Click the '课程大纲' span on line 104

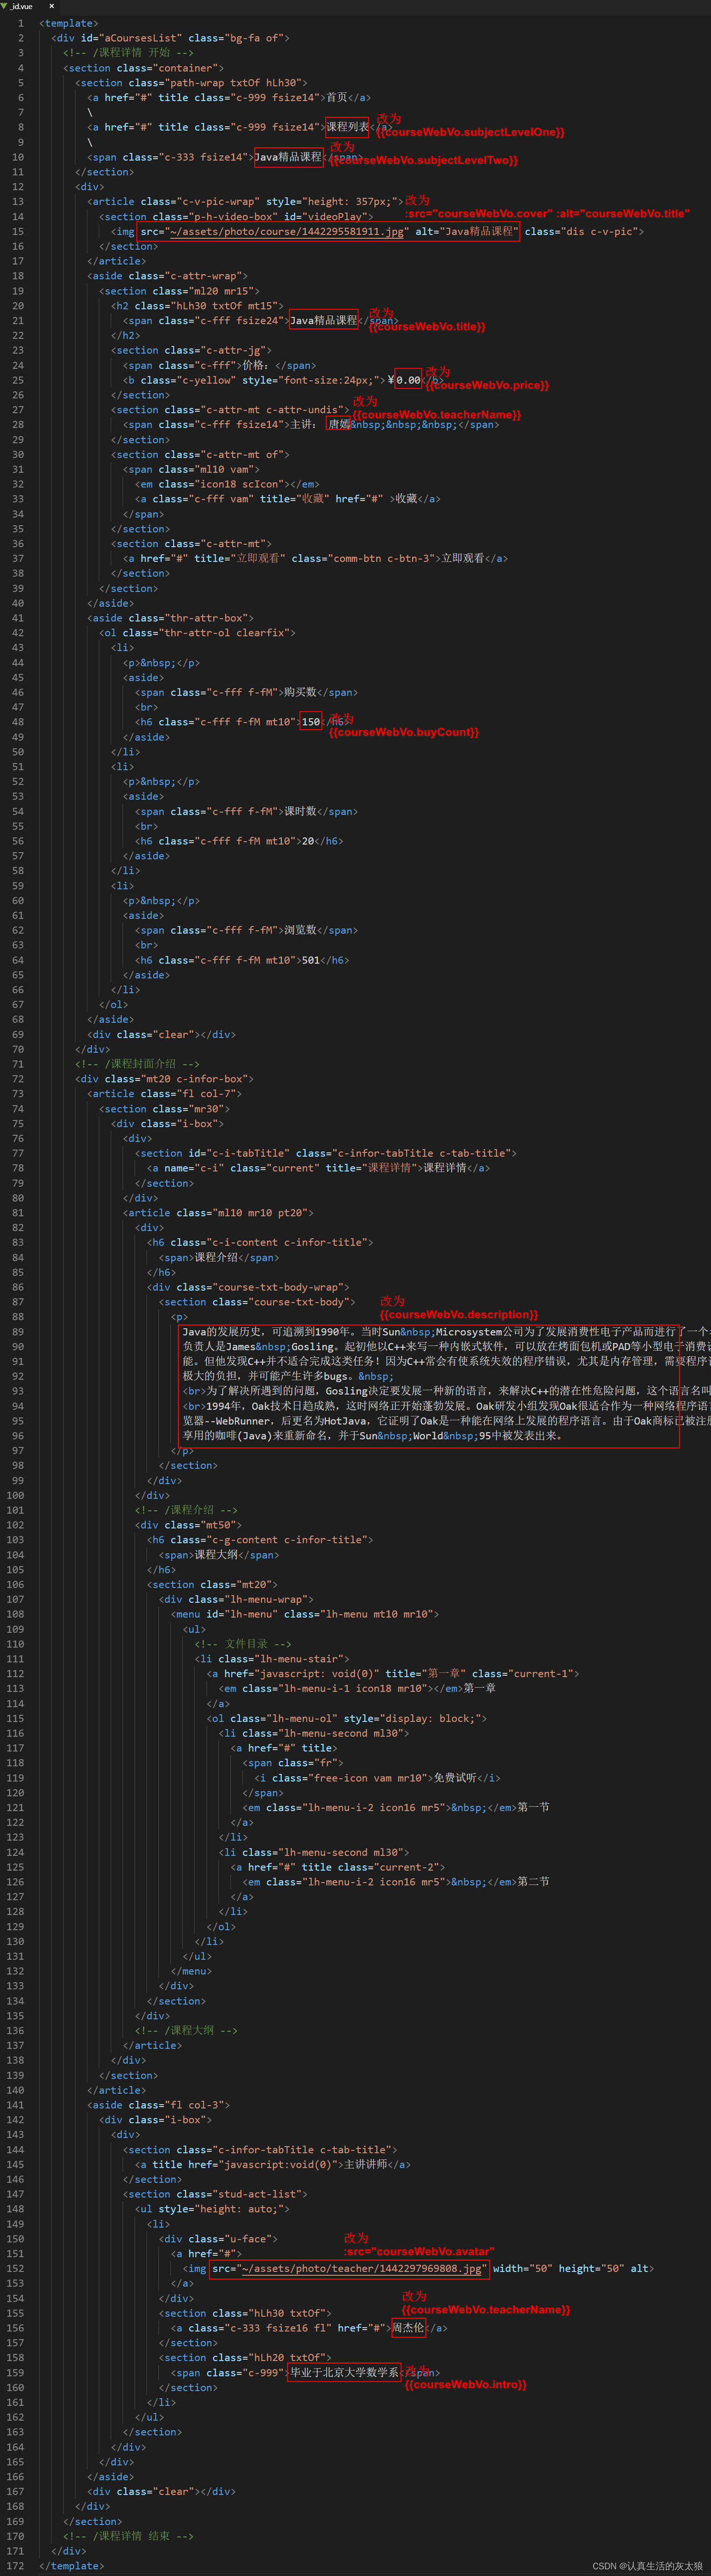216,1554
